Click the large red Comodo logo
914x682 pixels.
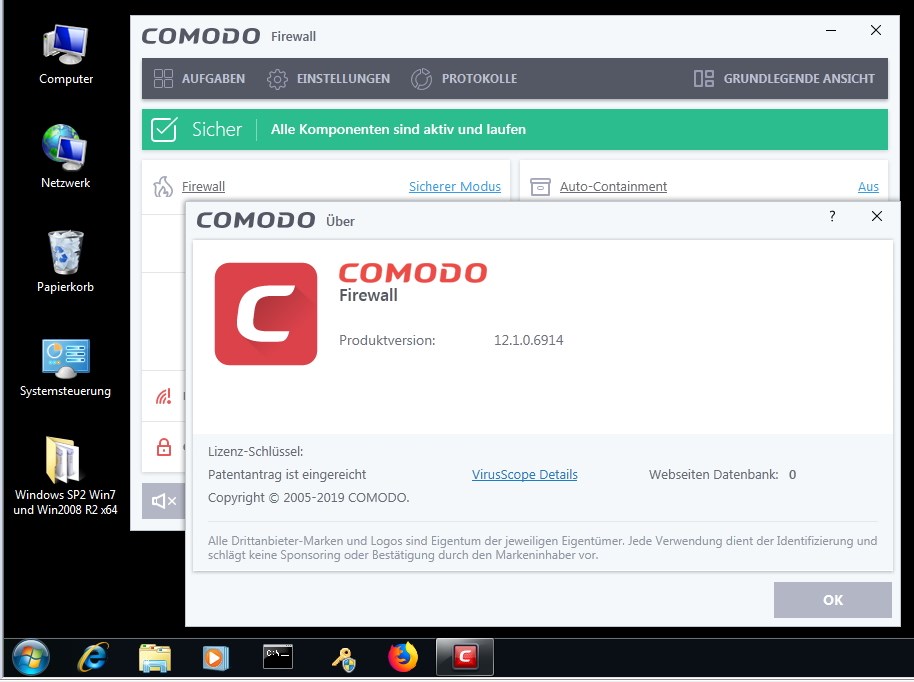266,314
